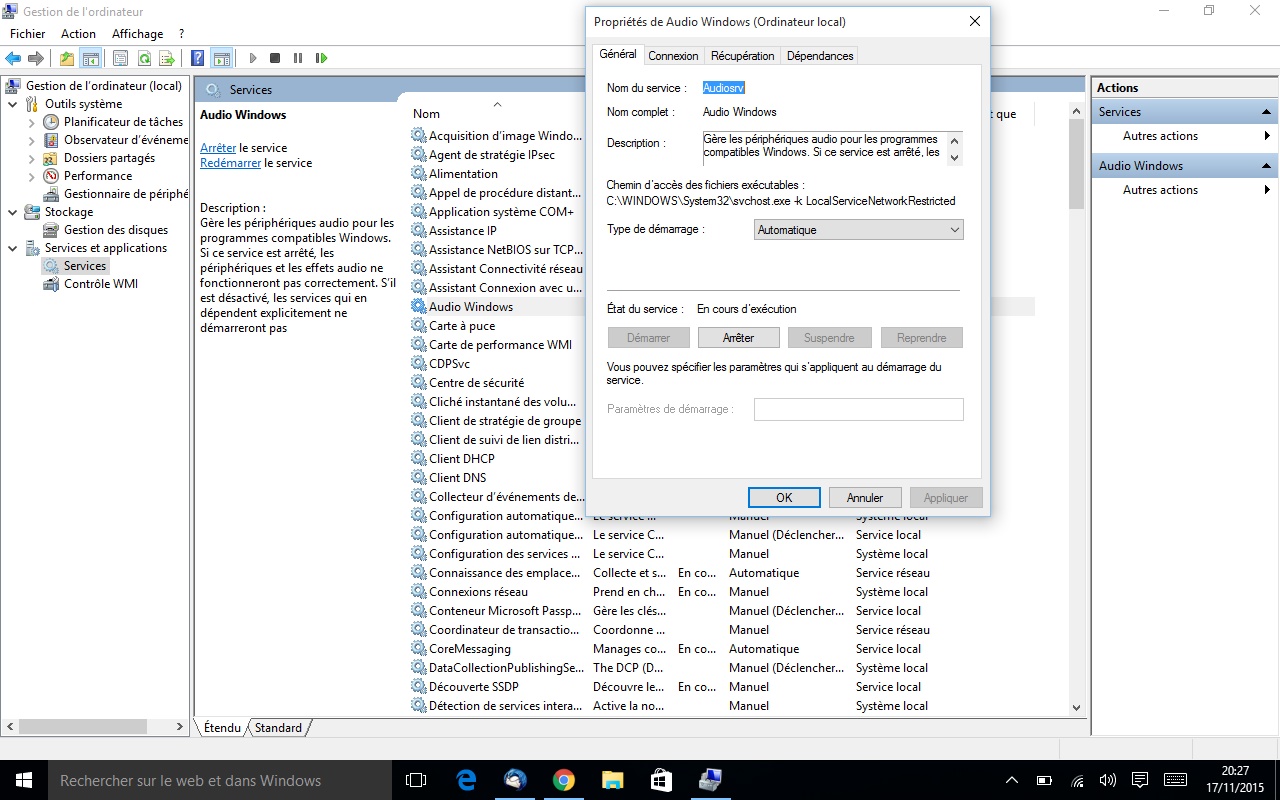Image resolution: width=1280 pixels, height=800 pixels.
Task: Click the Pause service toolbar icon
Action: coord(298,58)
